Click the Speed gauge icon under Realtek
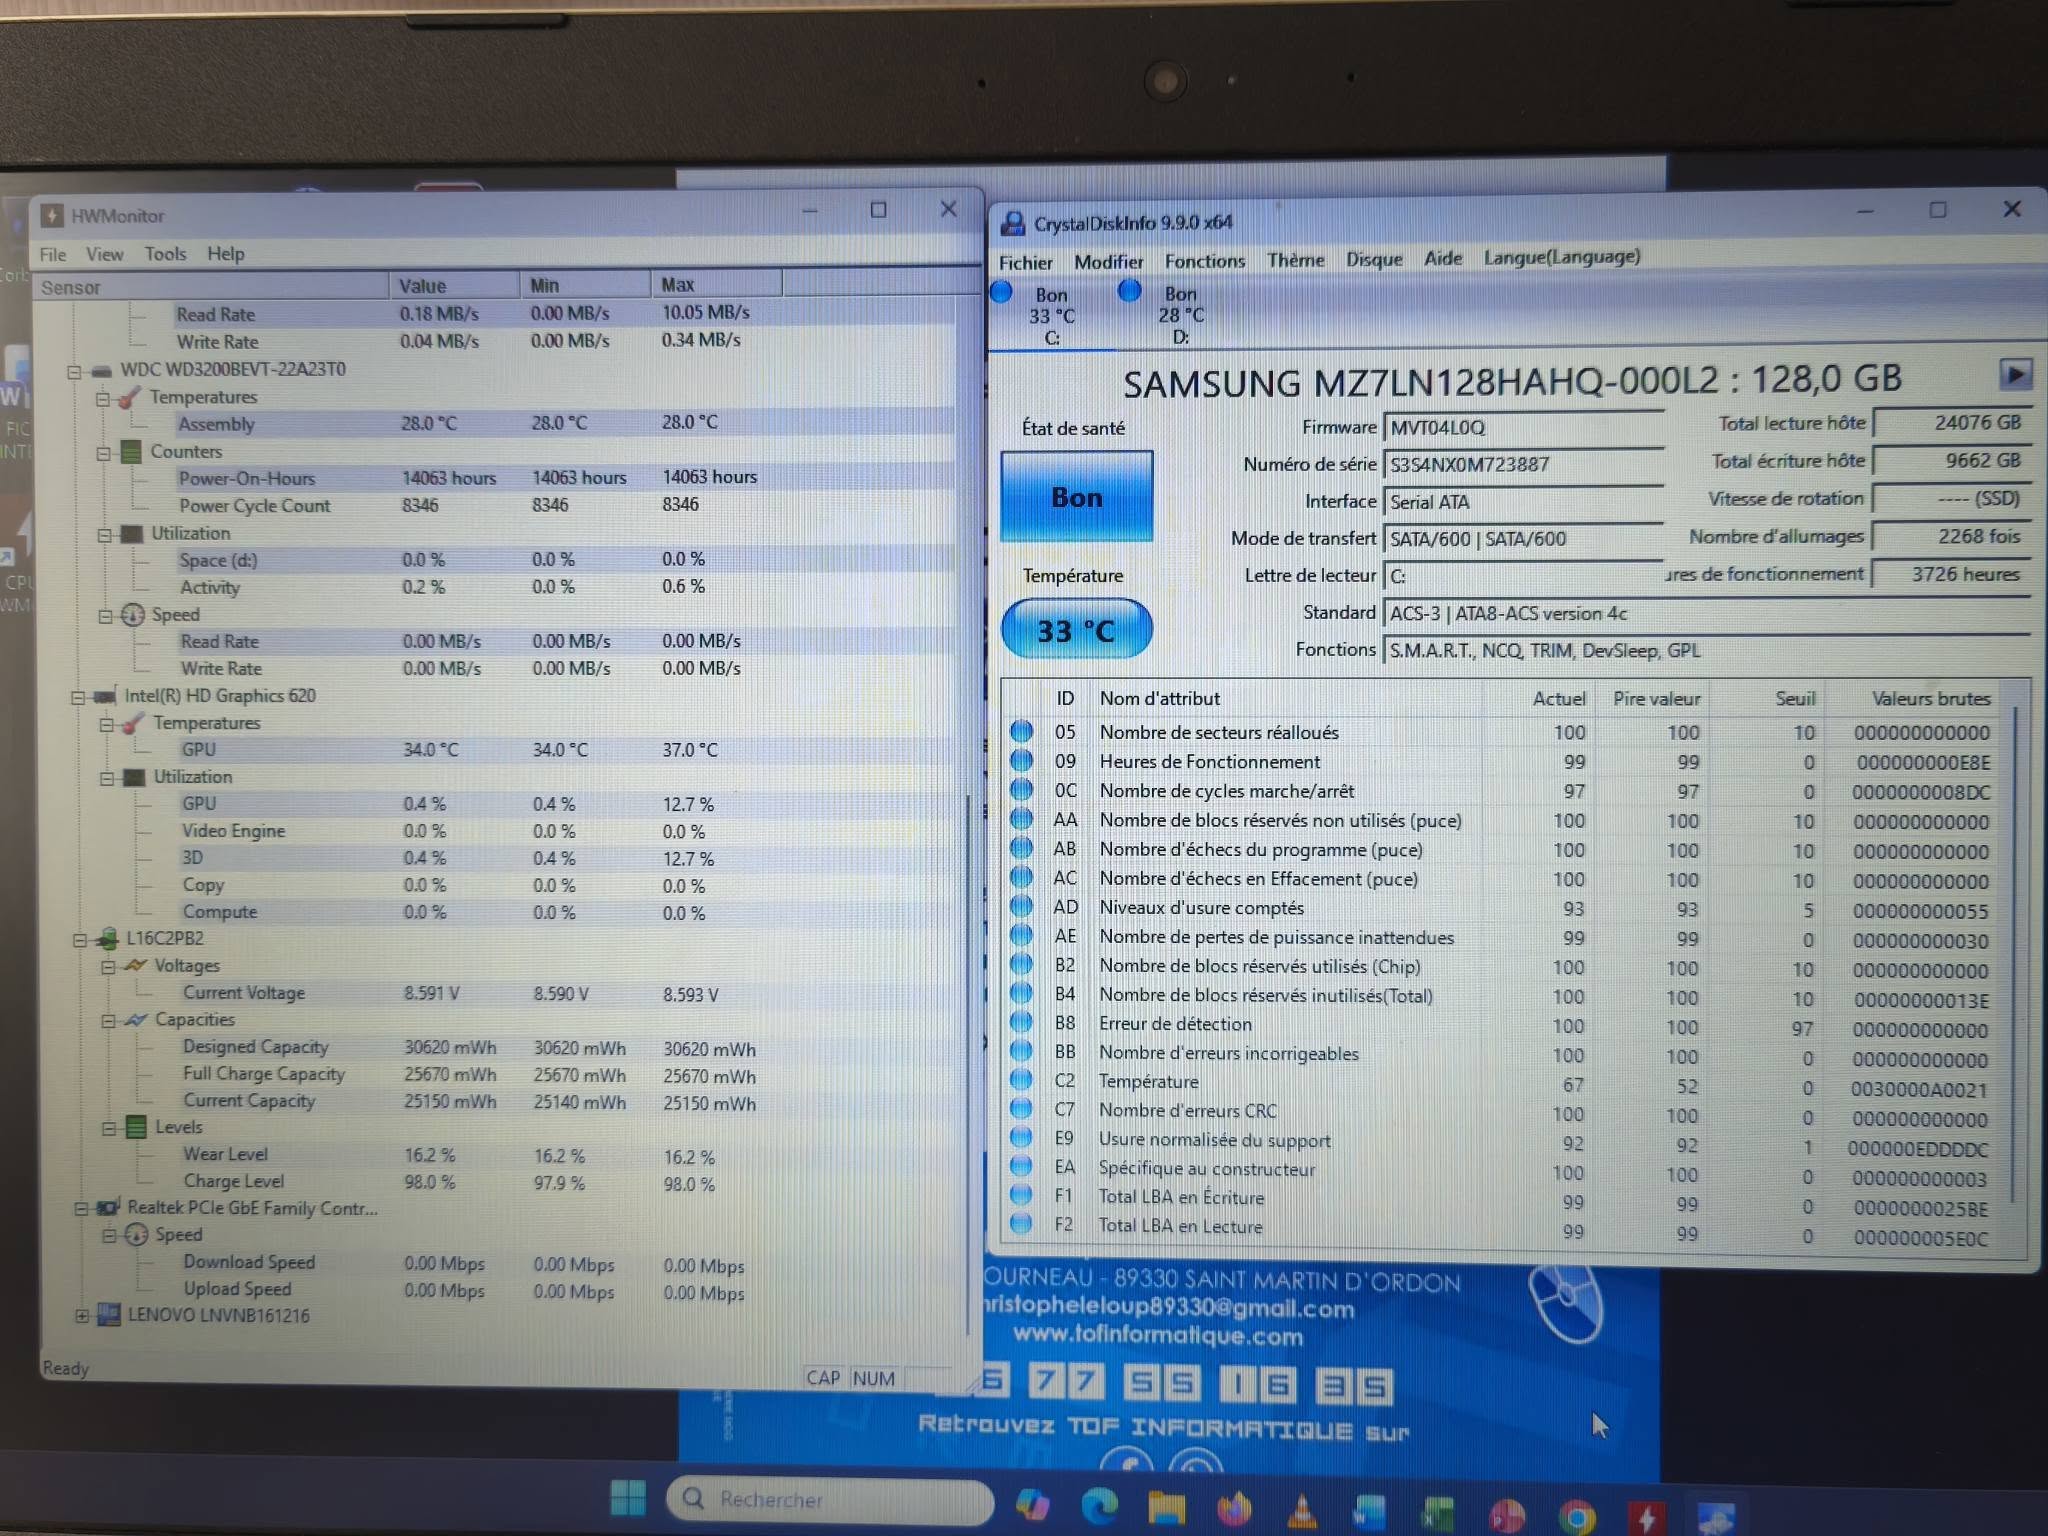Screen dimensions: 2048x1536 pyautogui.click(x=137, y=1236)
